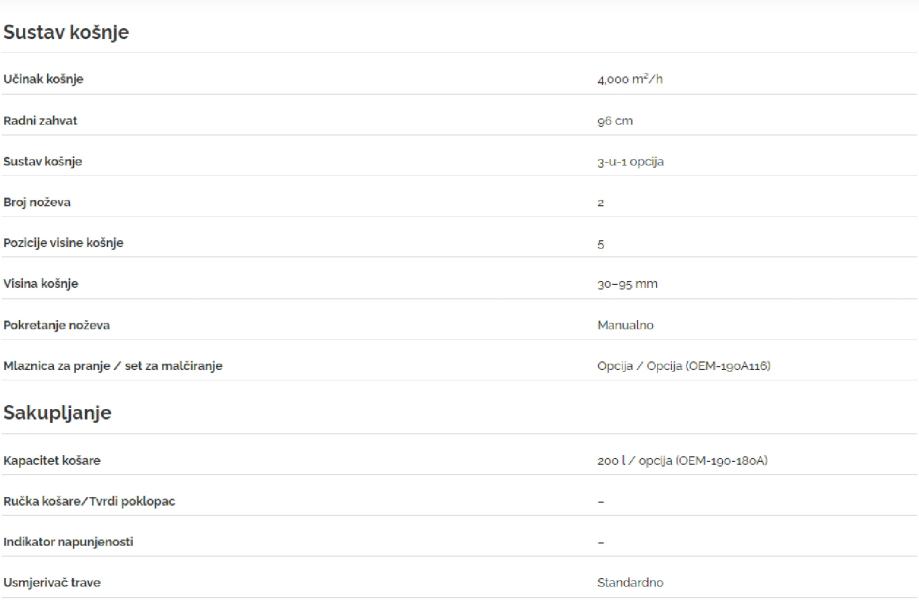Select the "Indikator napunjenosti" row label
This screenshot has height=601, width=919.
68,542
